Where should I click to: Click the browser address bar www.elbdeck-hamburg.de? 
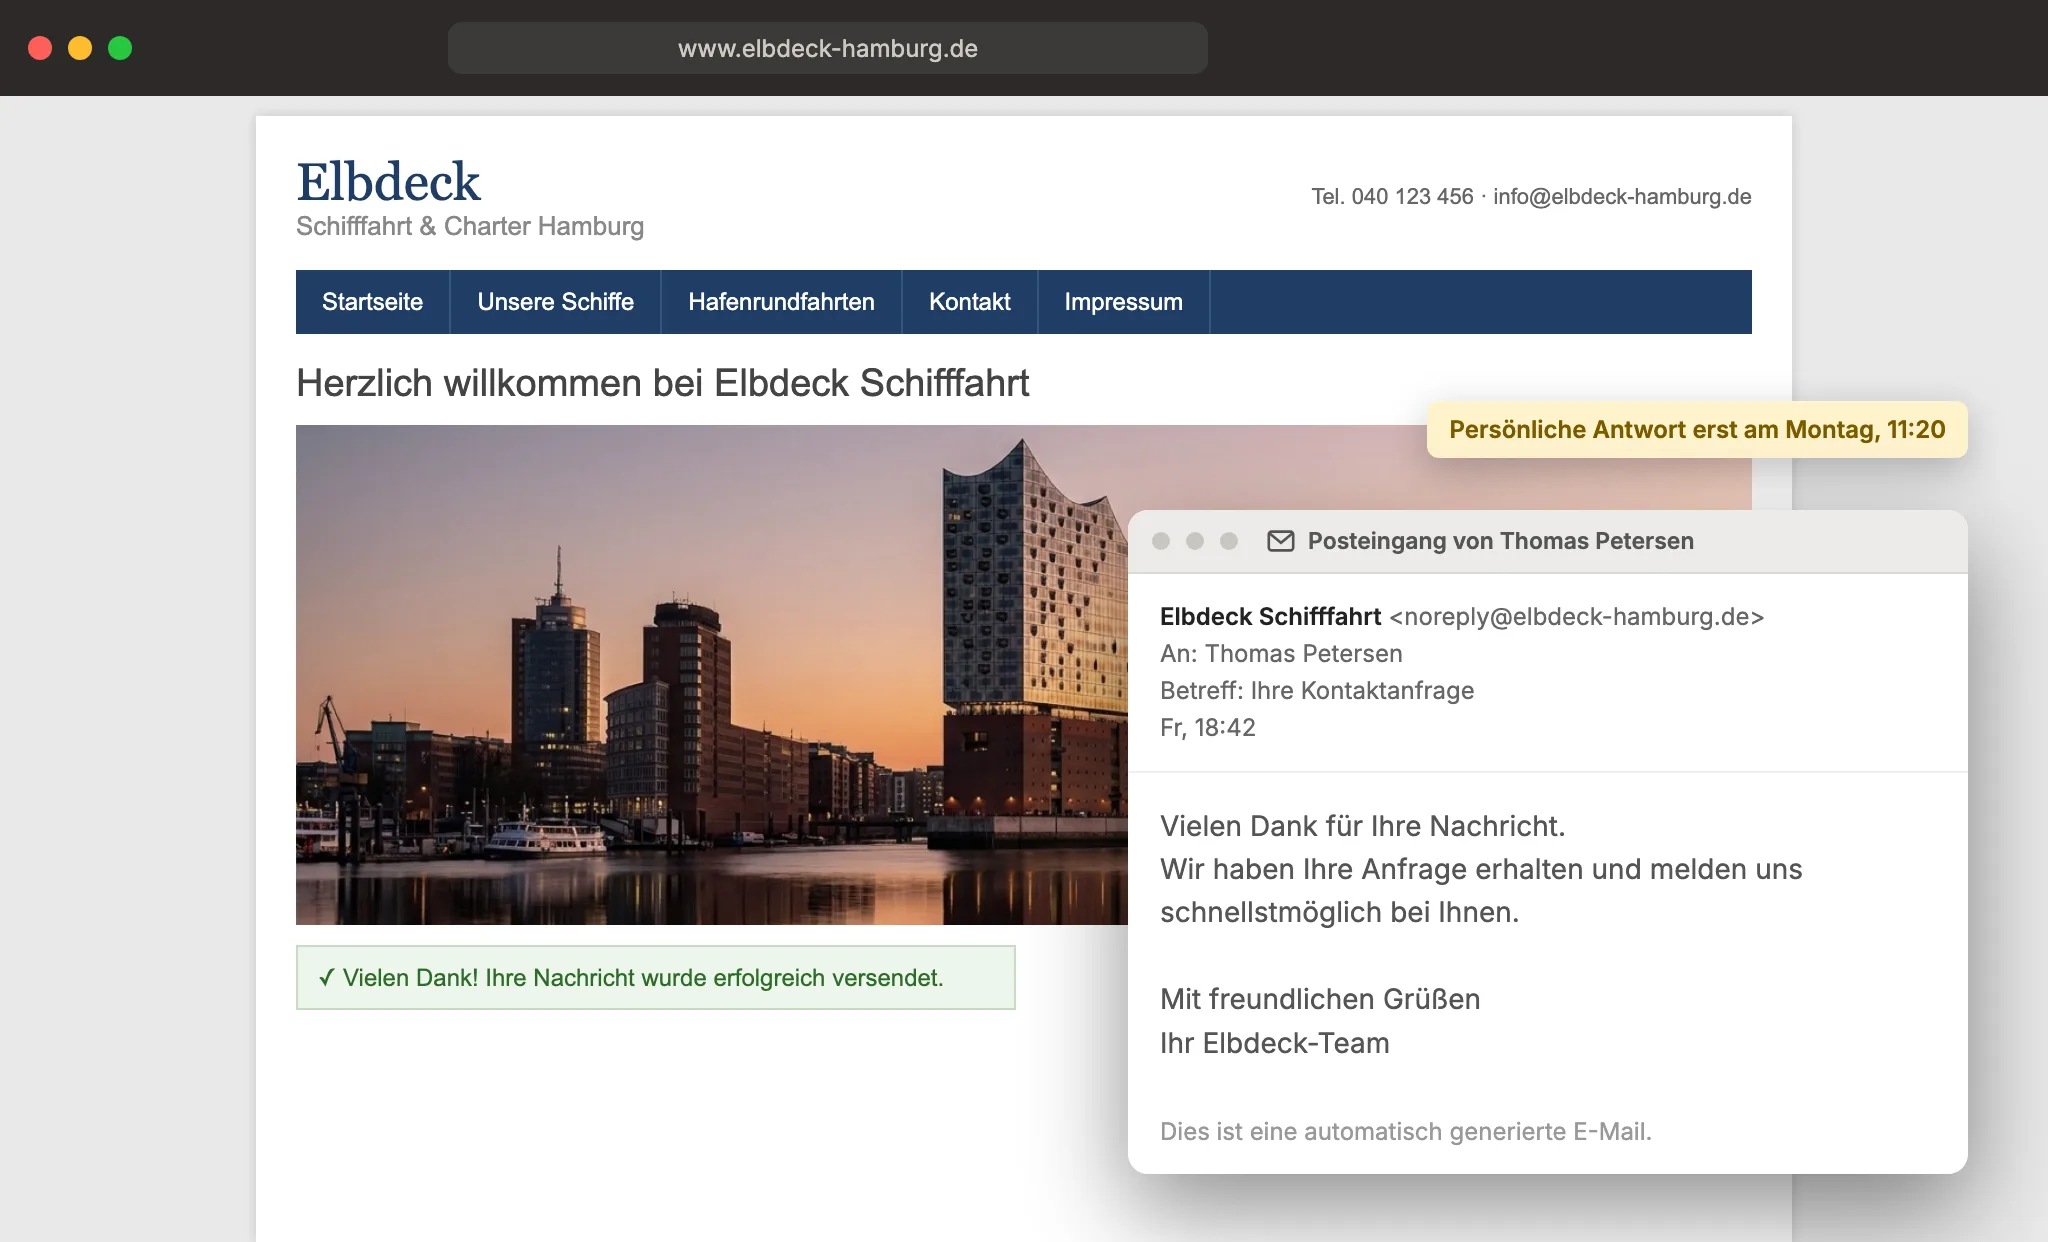(x=828, y=48)
